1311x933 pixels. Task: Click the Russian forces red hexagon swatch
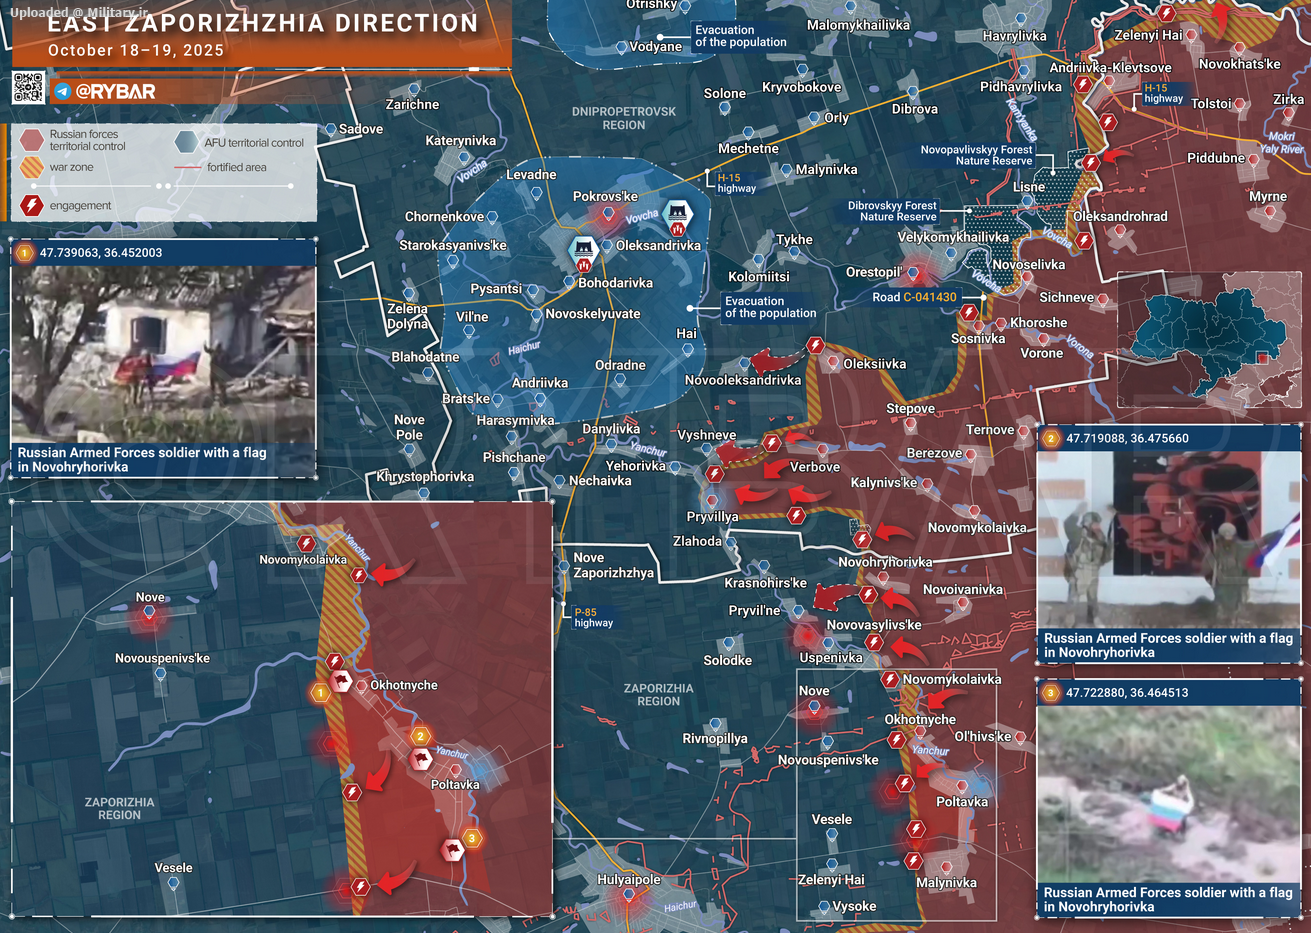click(32, 139)
